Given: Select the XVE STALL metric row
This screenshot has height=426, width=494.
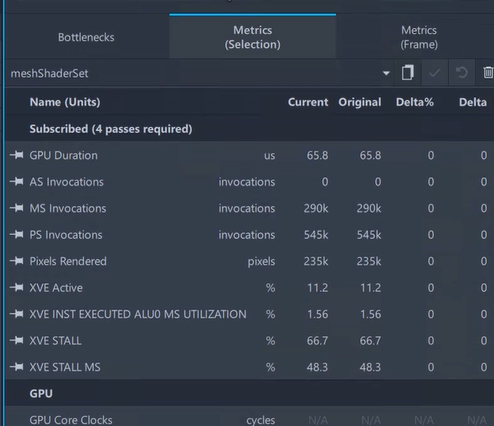Looking at the screenshot, I should coord(249,341).
